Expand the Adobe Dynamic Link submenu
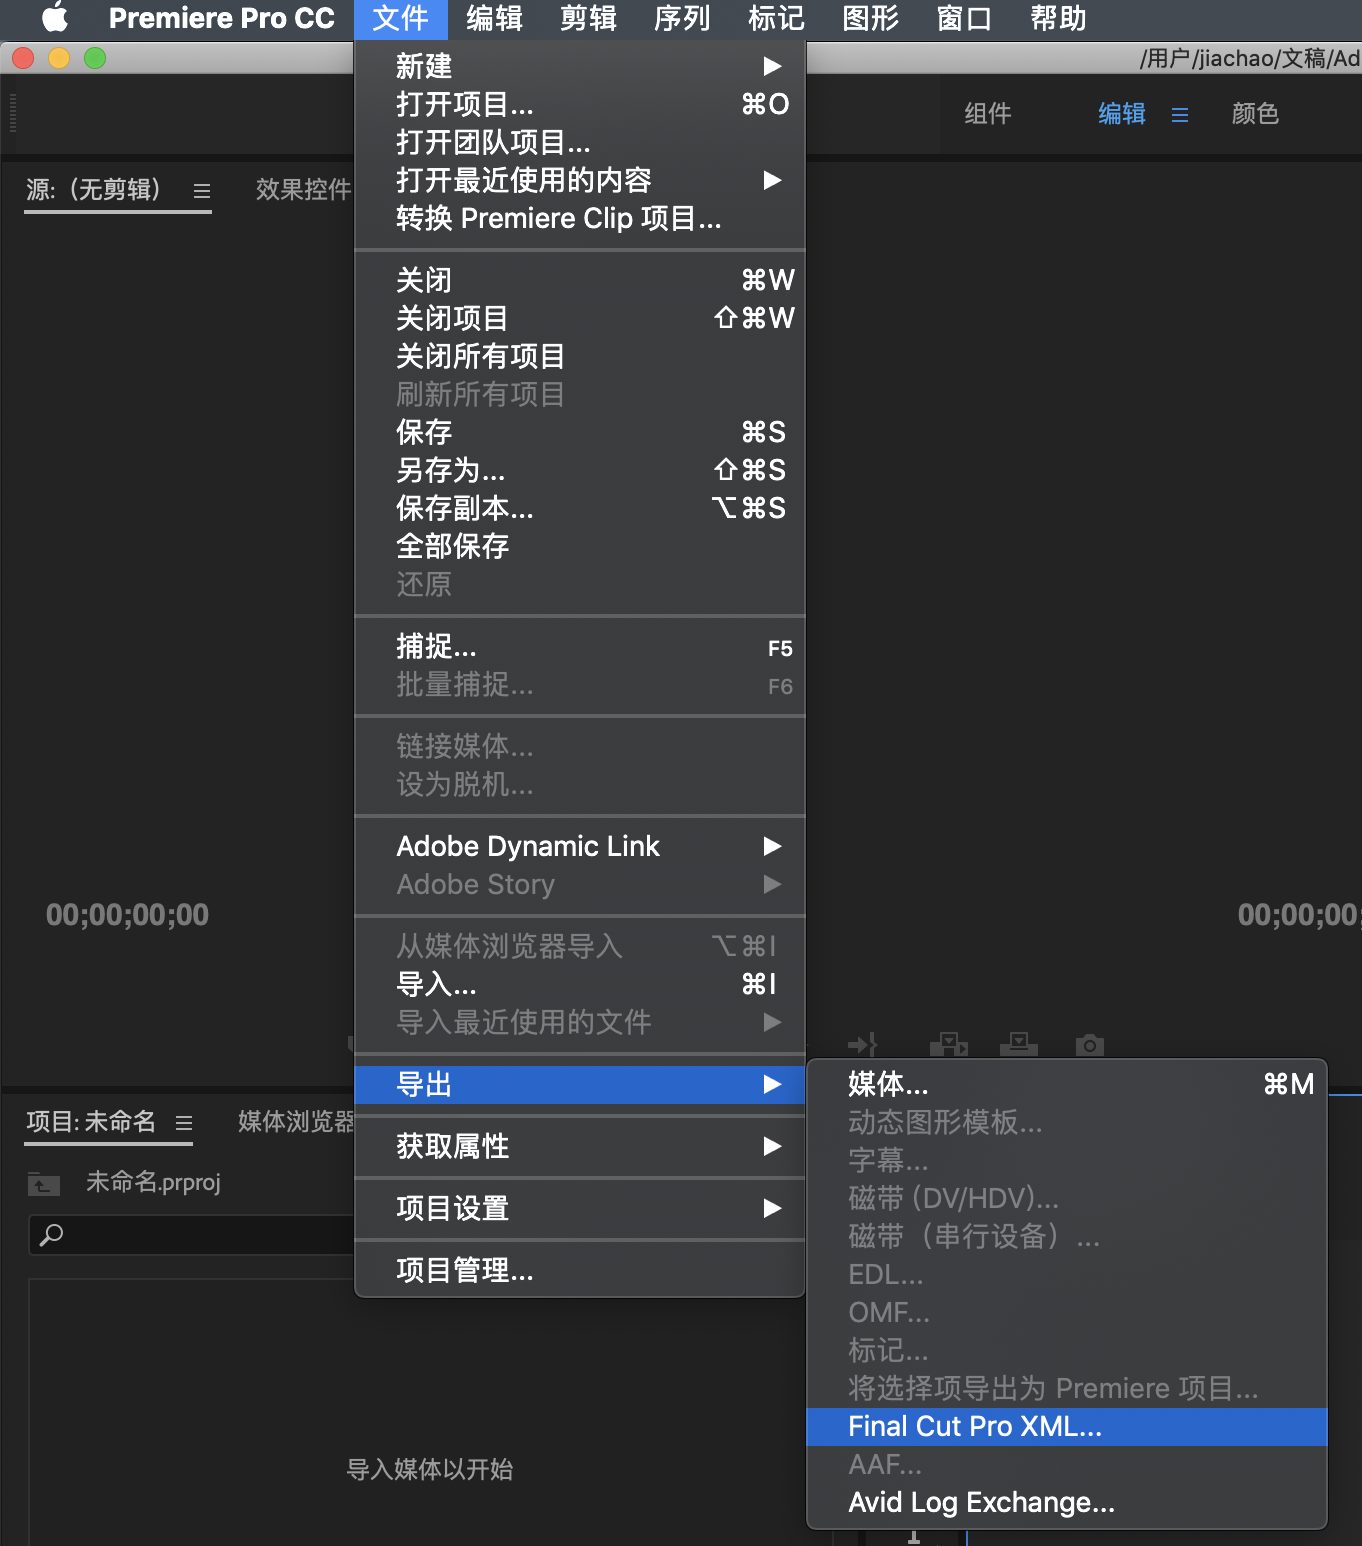1362x1546 pixels. [580, 846]
